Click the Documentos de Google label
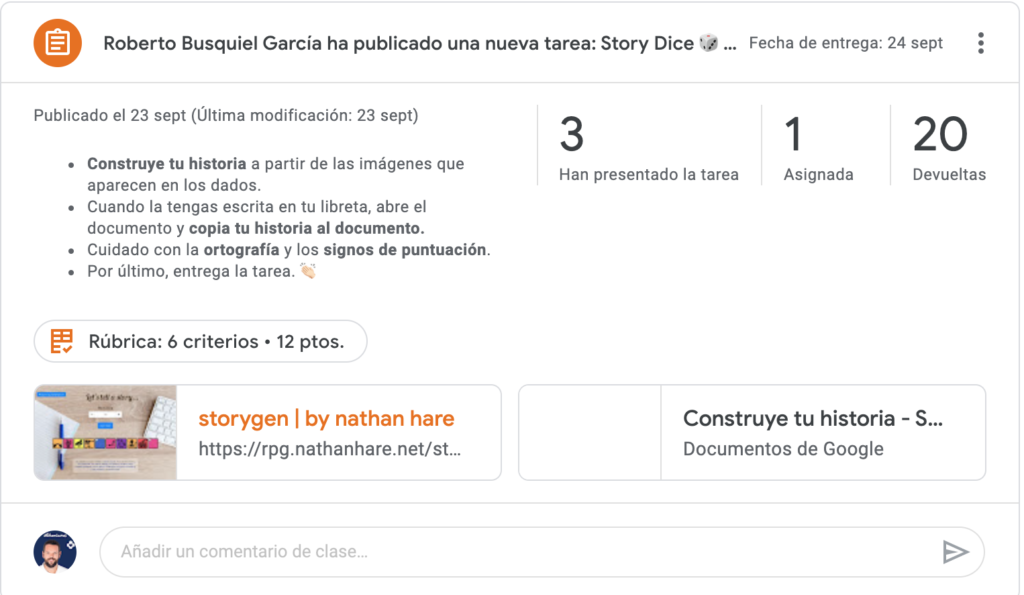Image resolution: width=1024 pixels, height=595 pixels. tap(783, 449)
